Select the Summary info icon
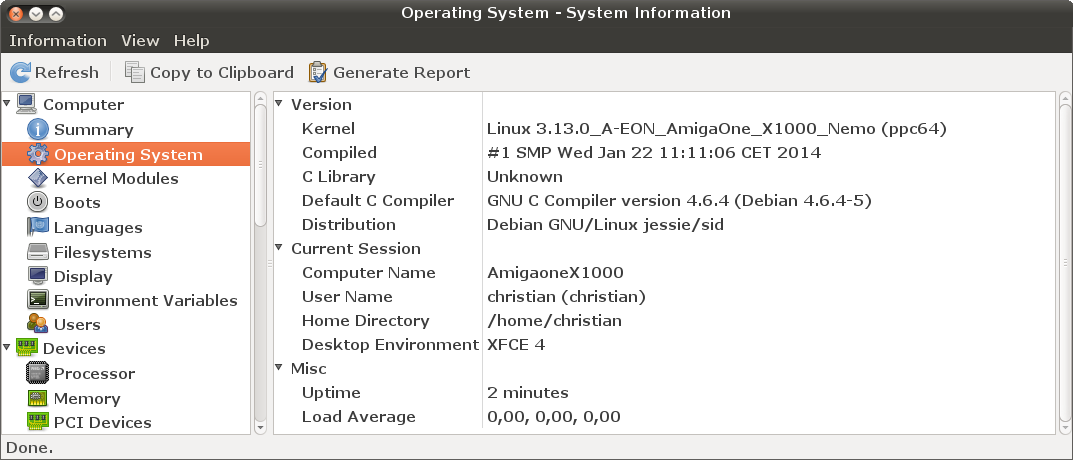 [x=37, y=129]
